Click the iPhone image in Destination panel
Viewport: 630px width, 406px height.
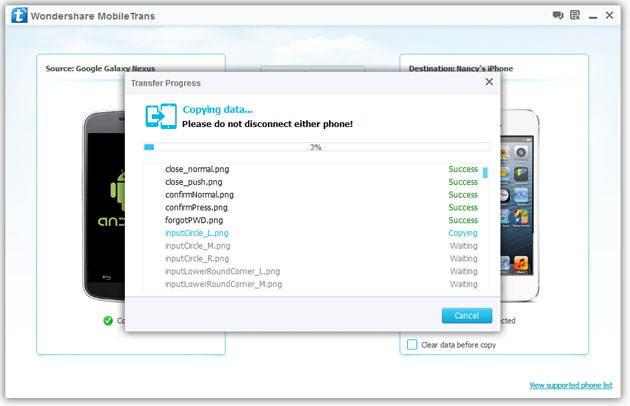tap(519, 205)
